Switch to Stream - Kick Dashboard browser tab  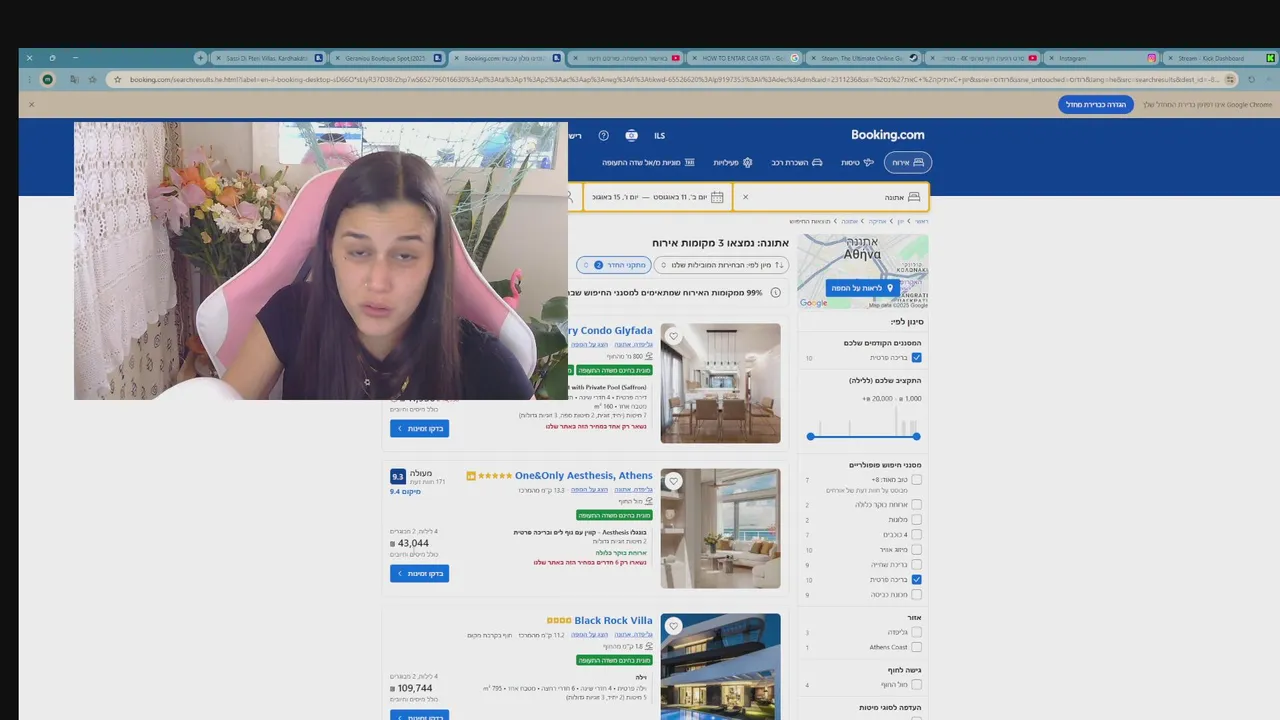point(1220,58)
